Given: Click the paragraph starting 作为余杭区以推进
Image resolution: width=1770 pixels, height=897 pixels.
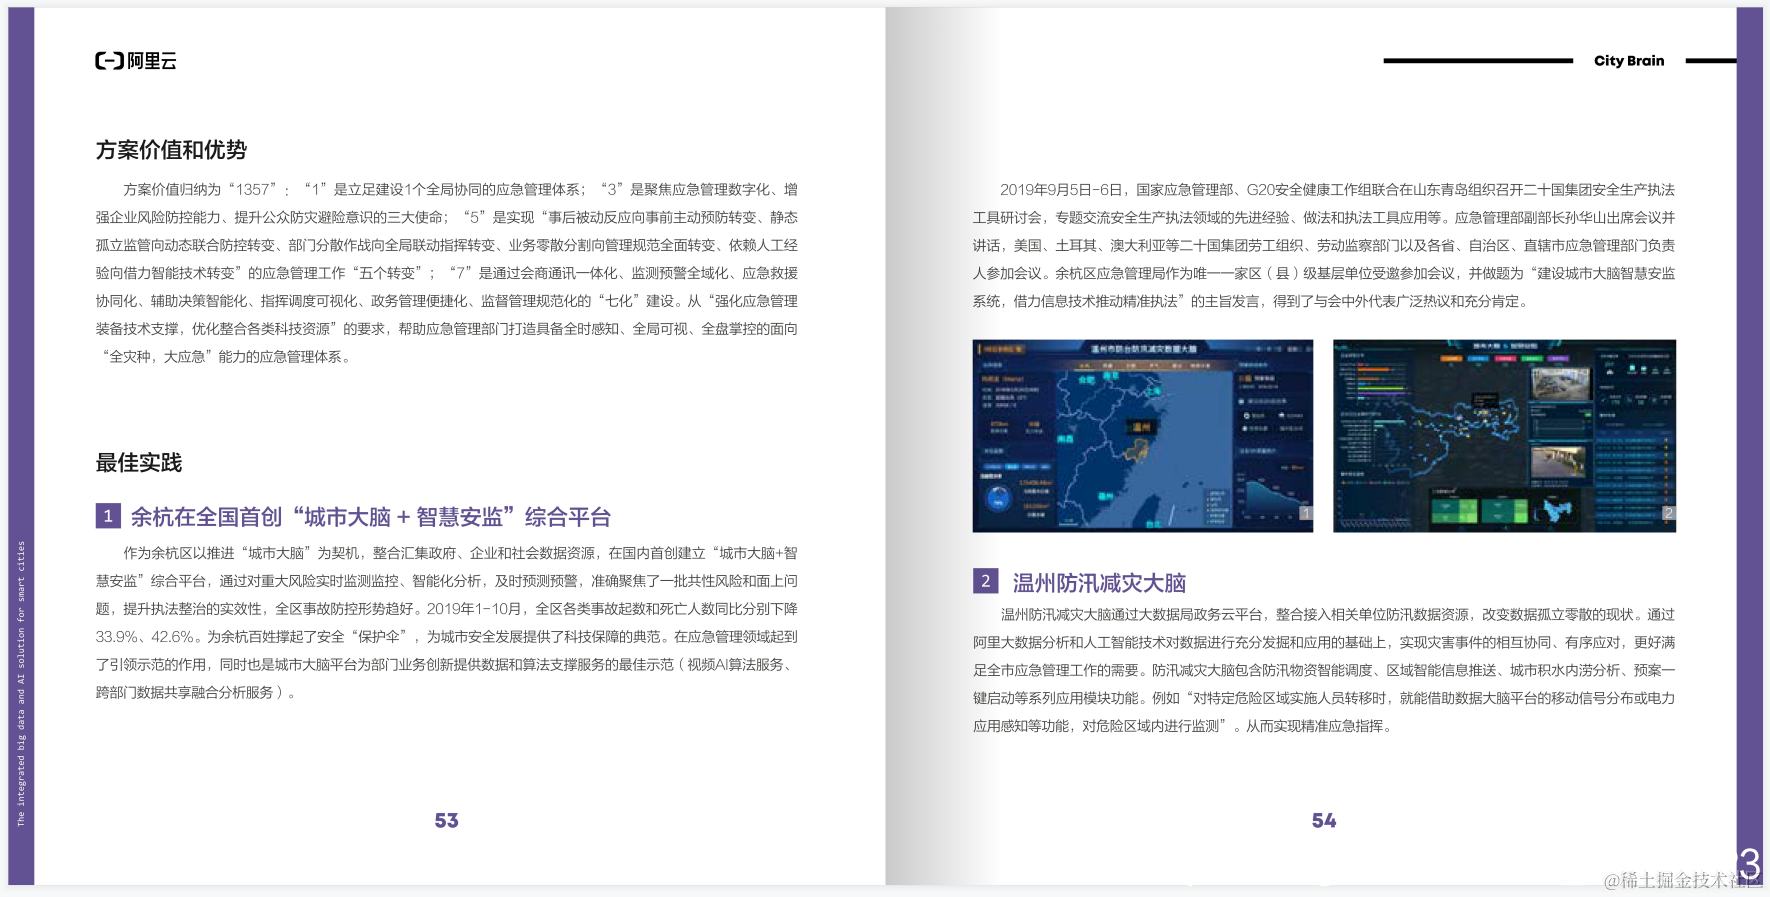Looking at the screenshot, I should click(x=447, y=622).
